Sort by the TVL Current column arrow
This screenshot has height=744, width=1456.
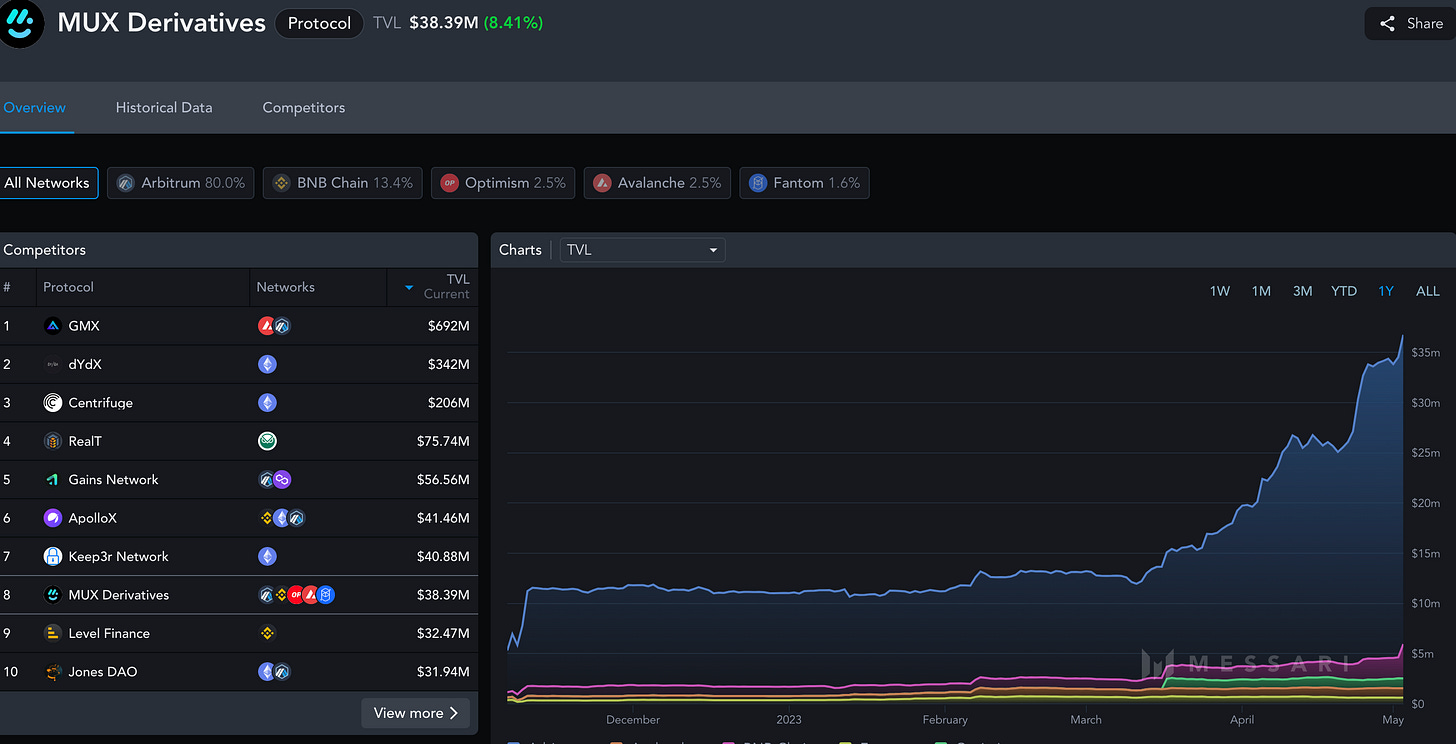(409, 287)
